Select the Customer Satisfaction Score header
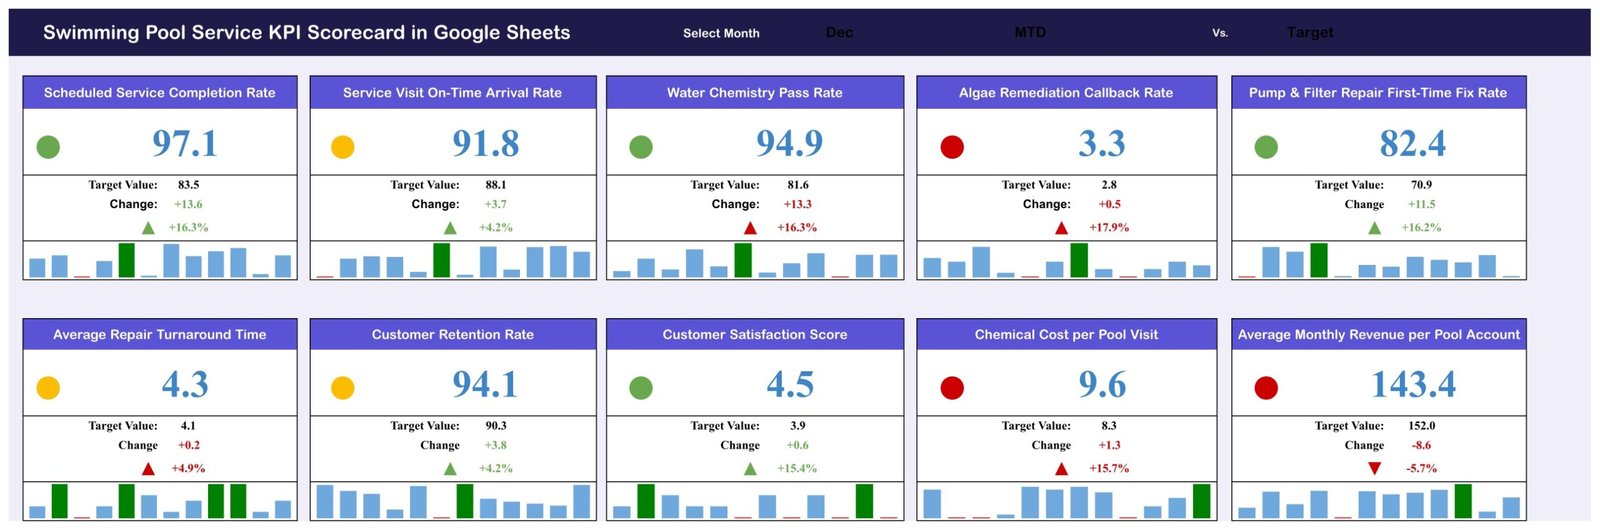 [755, 335]
